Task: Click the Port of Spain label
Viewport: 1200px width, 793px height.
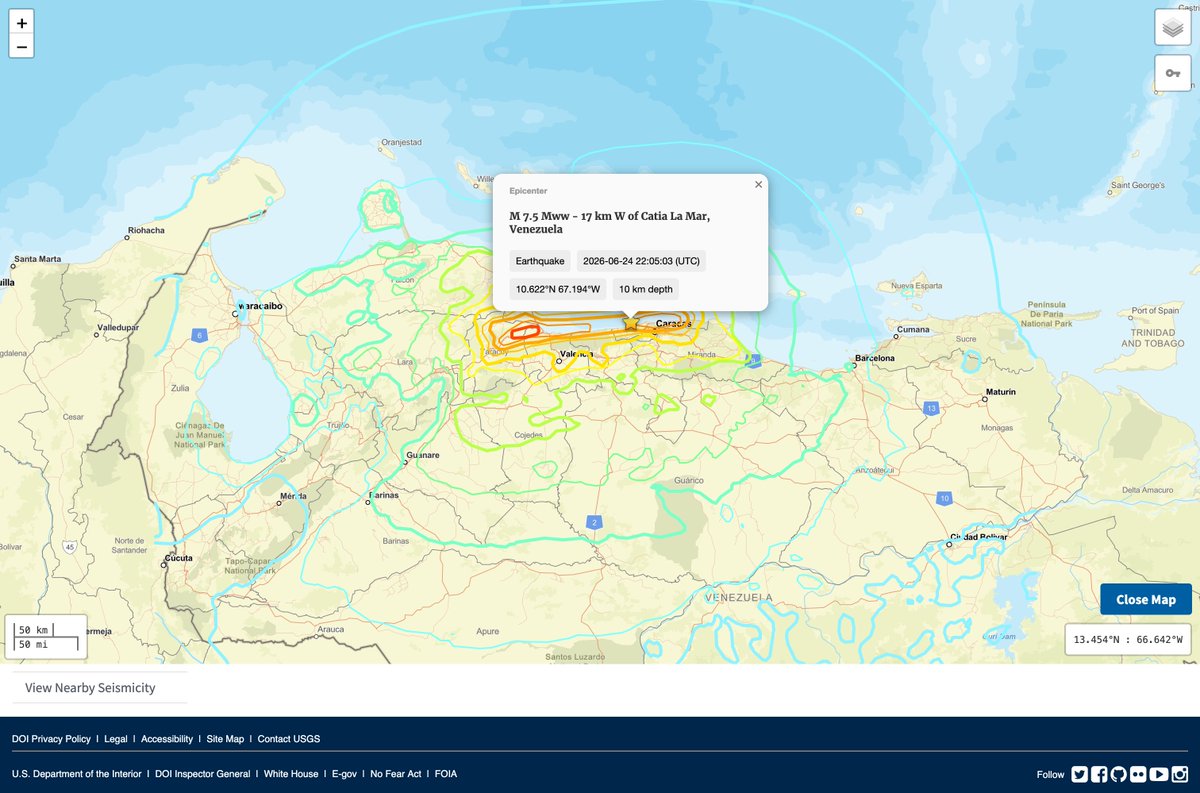Action: coord(1155,311)
